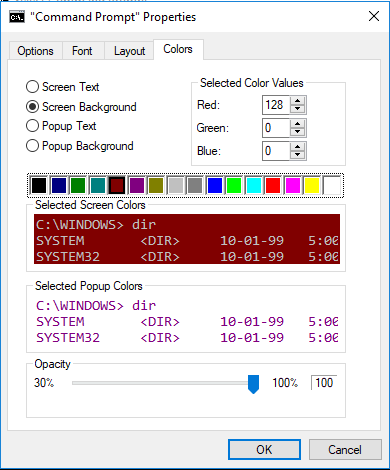Image resolution: width=390 pixels, height=470 pixels.
Task: Select the teal color swatch
Action: coord(98,185)
